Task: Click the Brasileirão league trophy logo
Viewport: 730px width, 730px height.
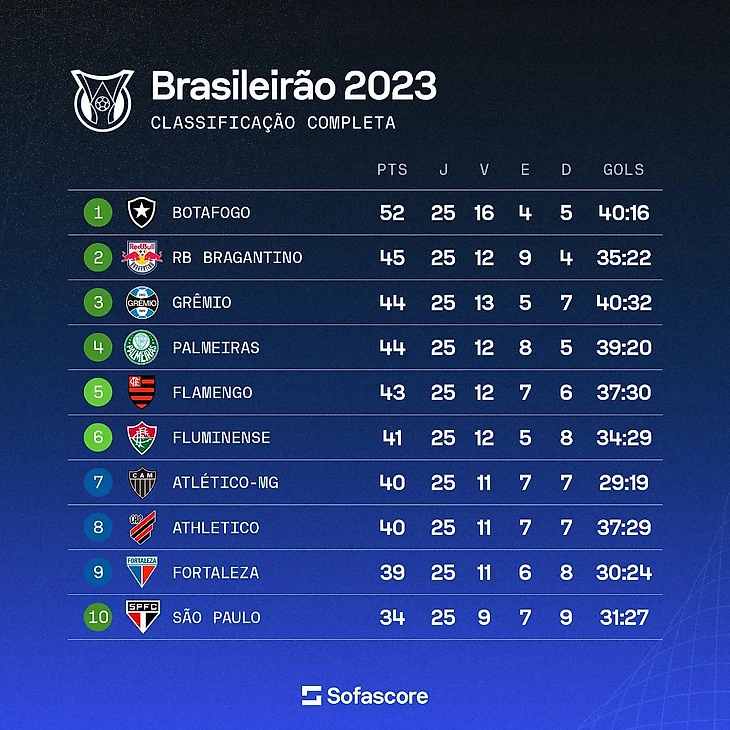Action: pos(102,100)
